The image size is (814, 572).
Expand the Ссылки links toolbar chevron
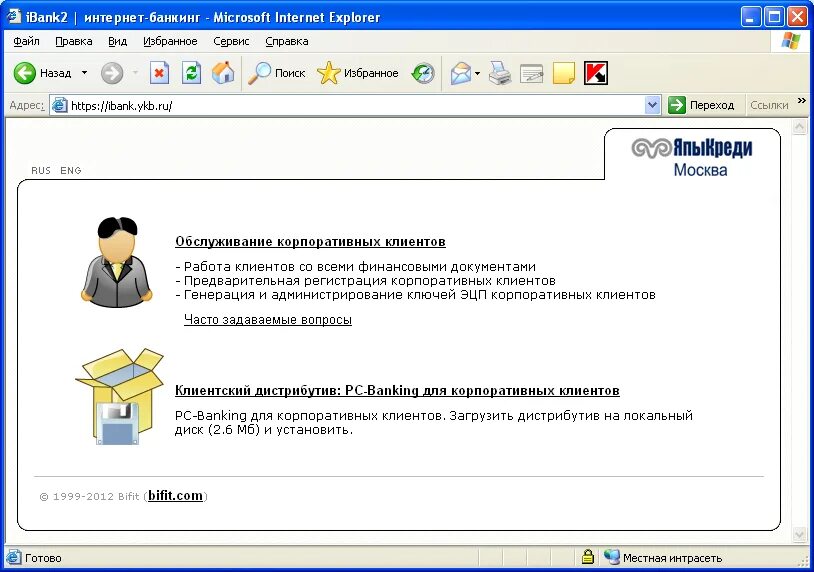point(802,101)
